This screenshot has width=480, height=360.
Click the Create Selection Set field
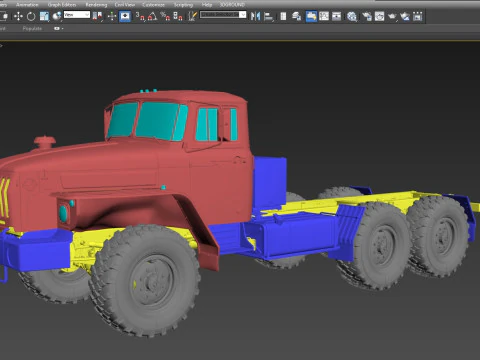coord(219,15)
